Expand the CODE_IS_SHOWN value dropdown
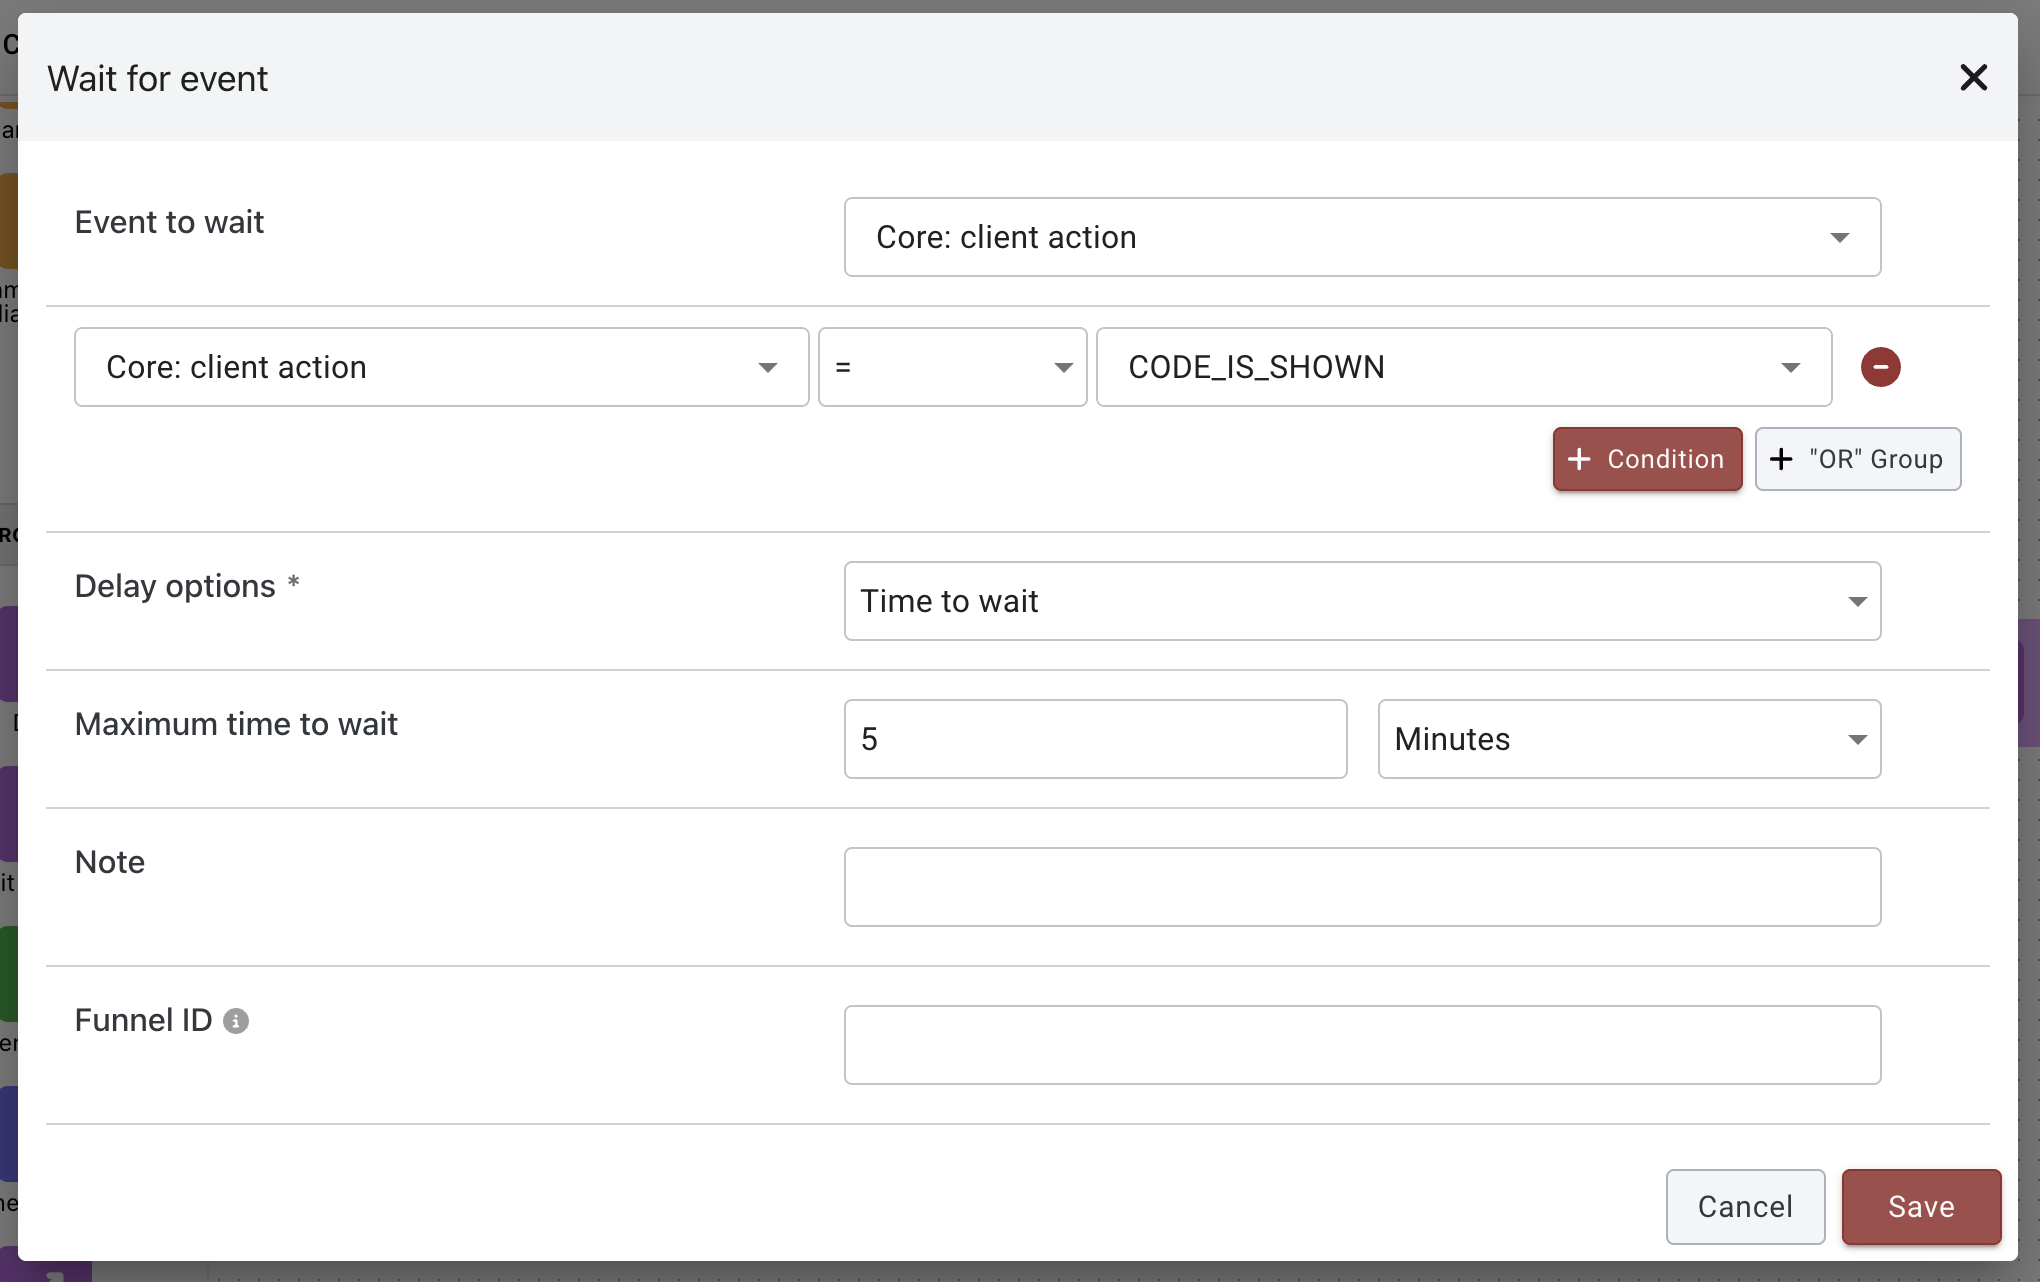The height and width of the screenshot is (1282, 2040). click(1463, 367)
